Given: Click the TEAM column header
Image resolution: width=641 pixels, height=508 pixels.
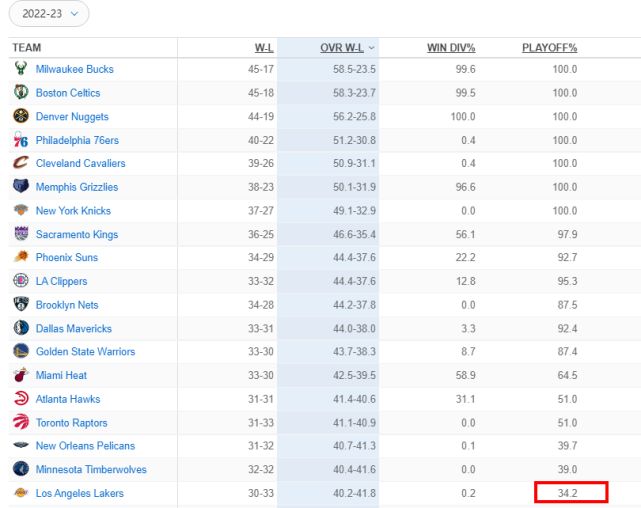Looking at the screenshot, I should pos(27,48).
